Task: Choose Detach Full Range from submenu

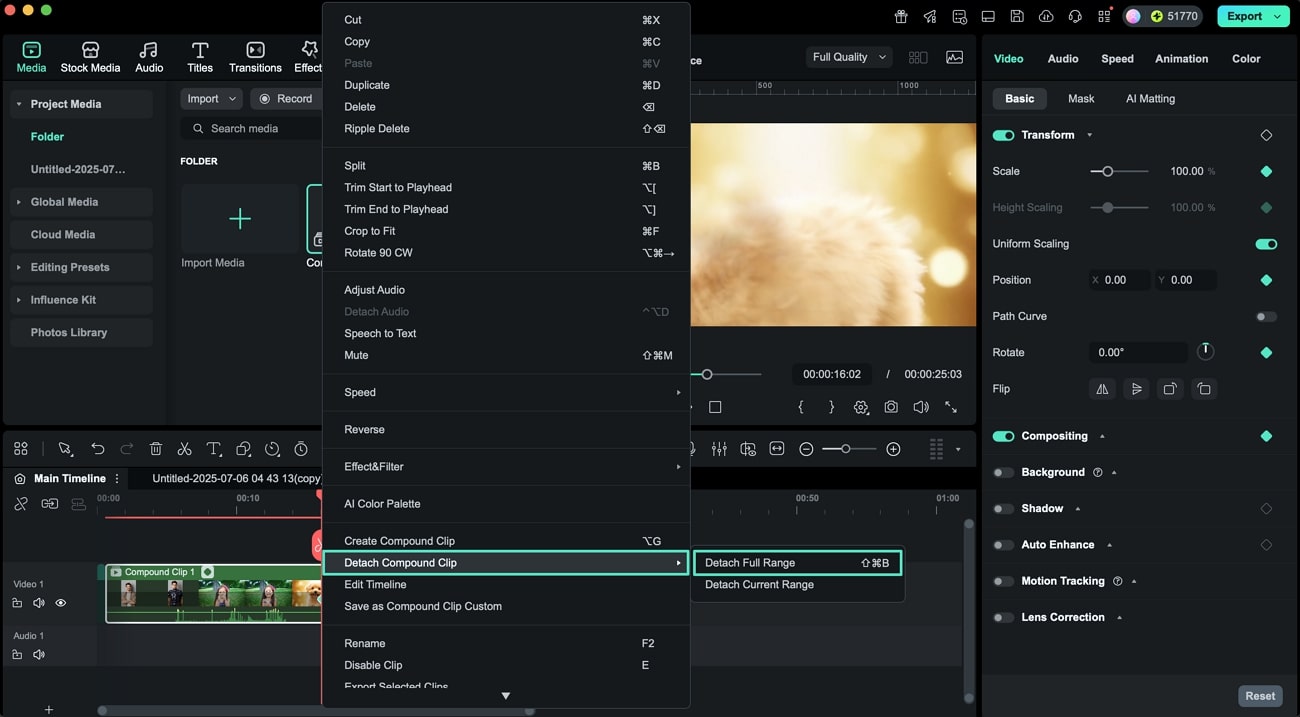Action: pos(797,563)
